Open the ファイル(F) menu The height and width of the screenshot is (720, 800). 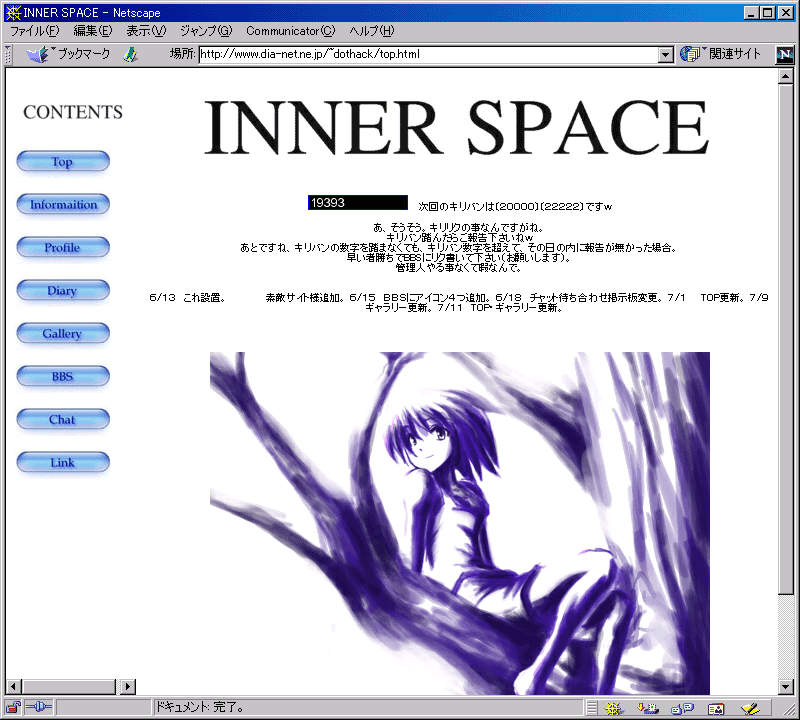35,31
